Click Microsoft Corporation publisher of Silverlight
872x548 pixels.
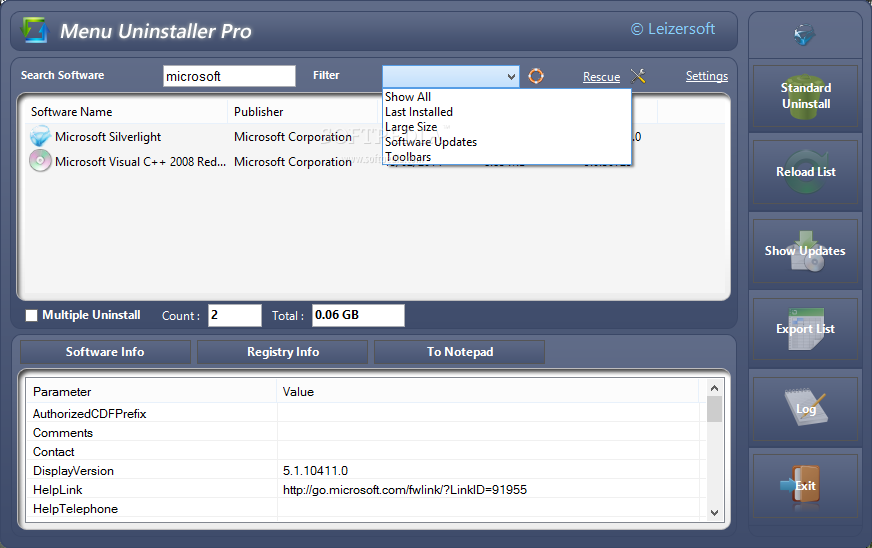click(293, 137)
